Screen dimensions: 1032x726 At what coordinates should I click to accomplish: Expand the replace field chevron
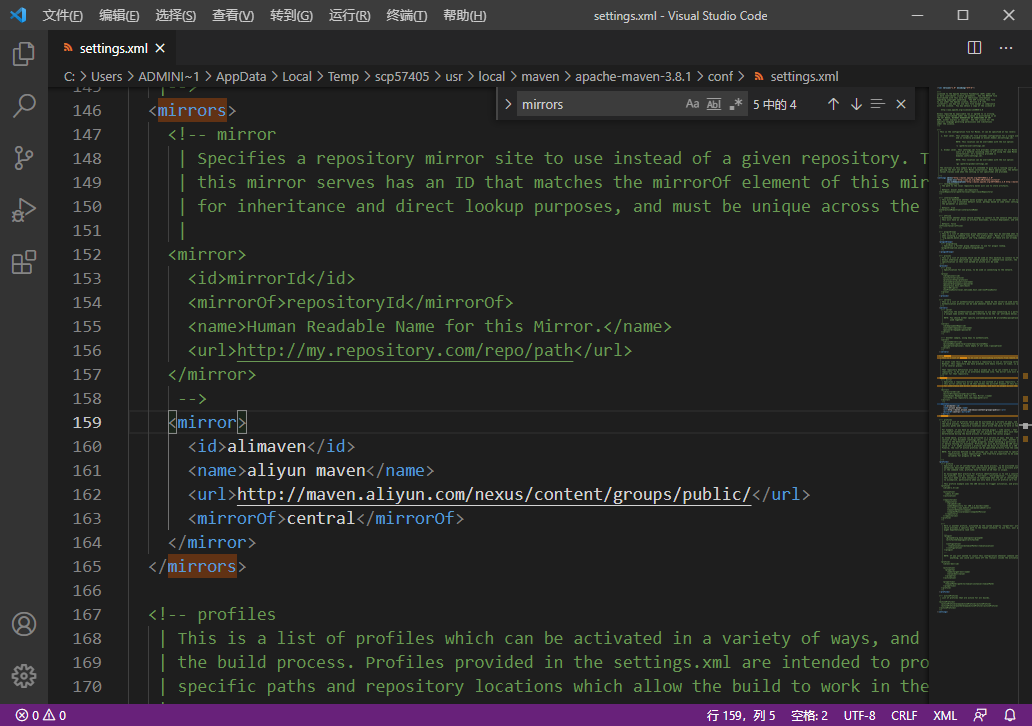click(507, 104)
